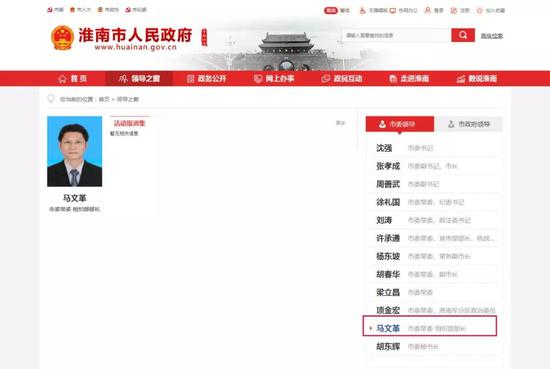Open the 领导之窗 nav item

tap(139, 79)
